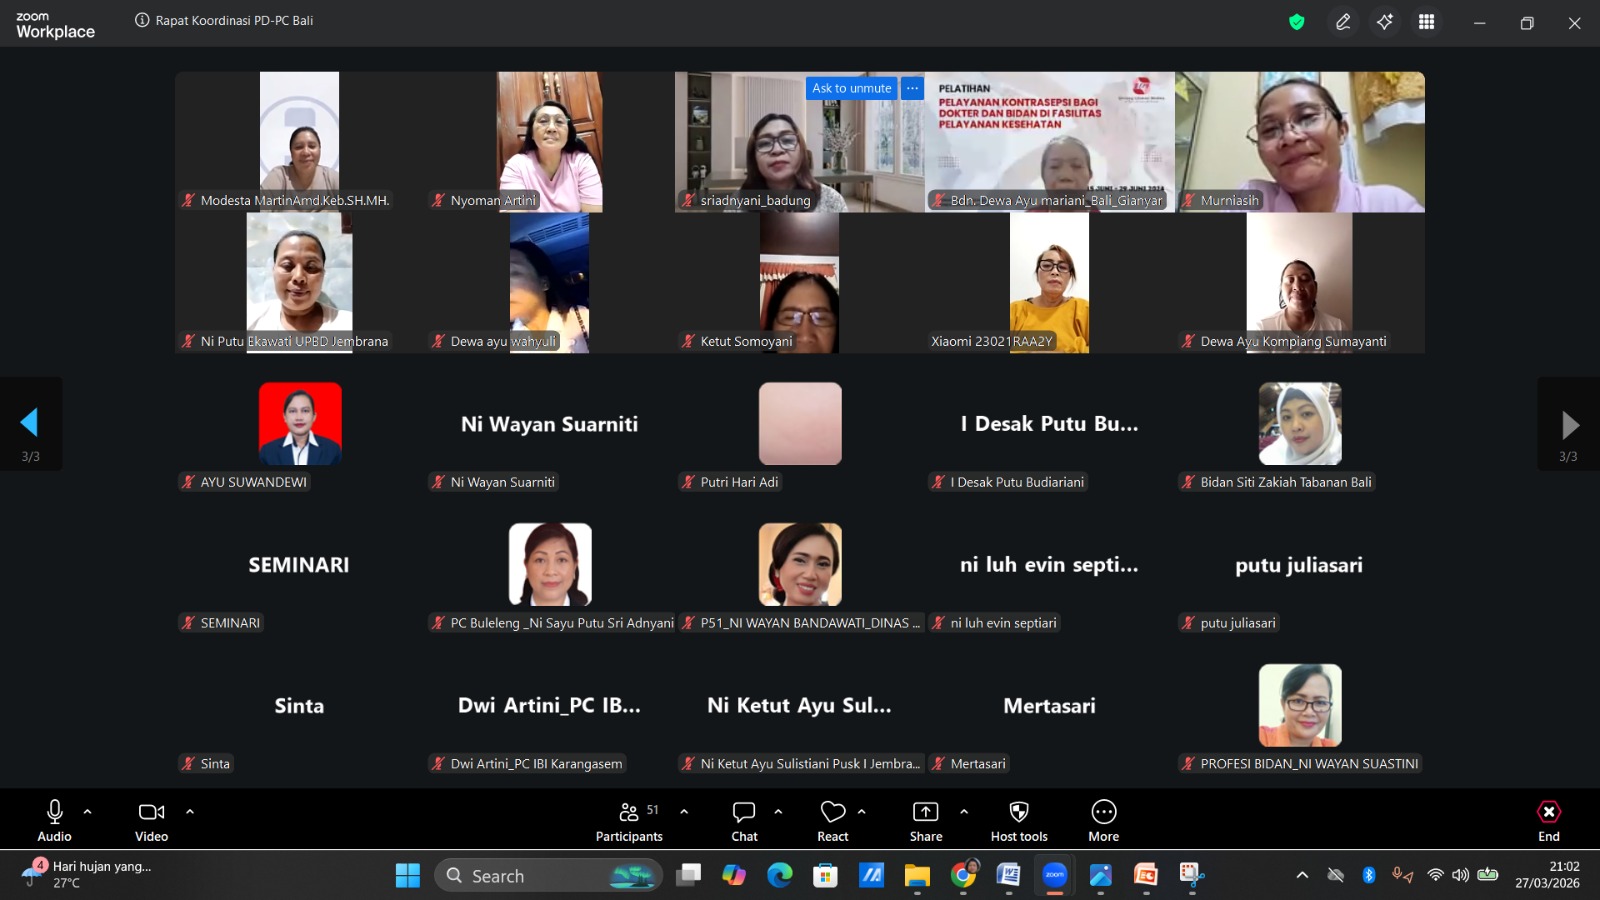Open the AI Companion sparkle icon
The width and height of the screenshot is (1600, 900).
coord(1385,22)
